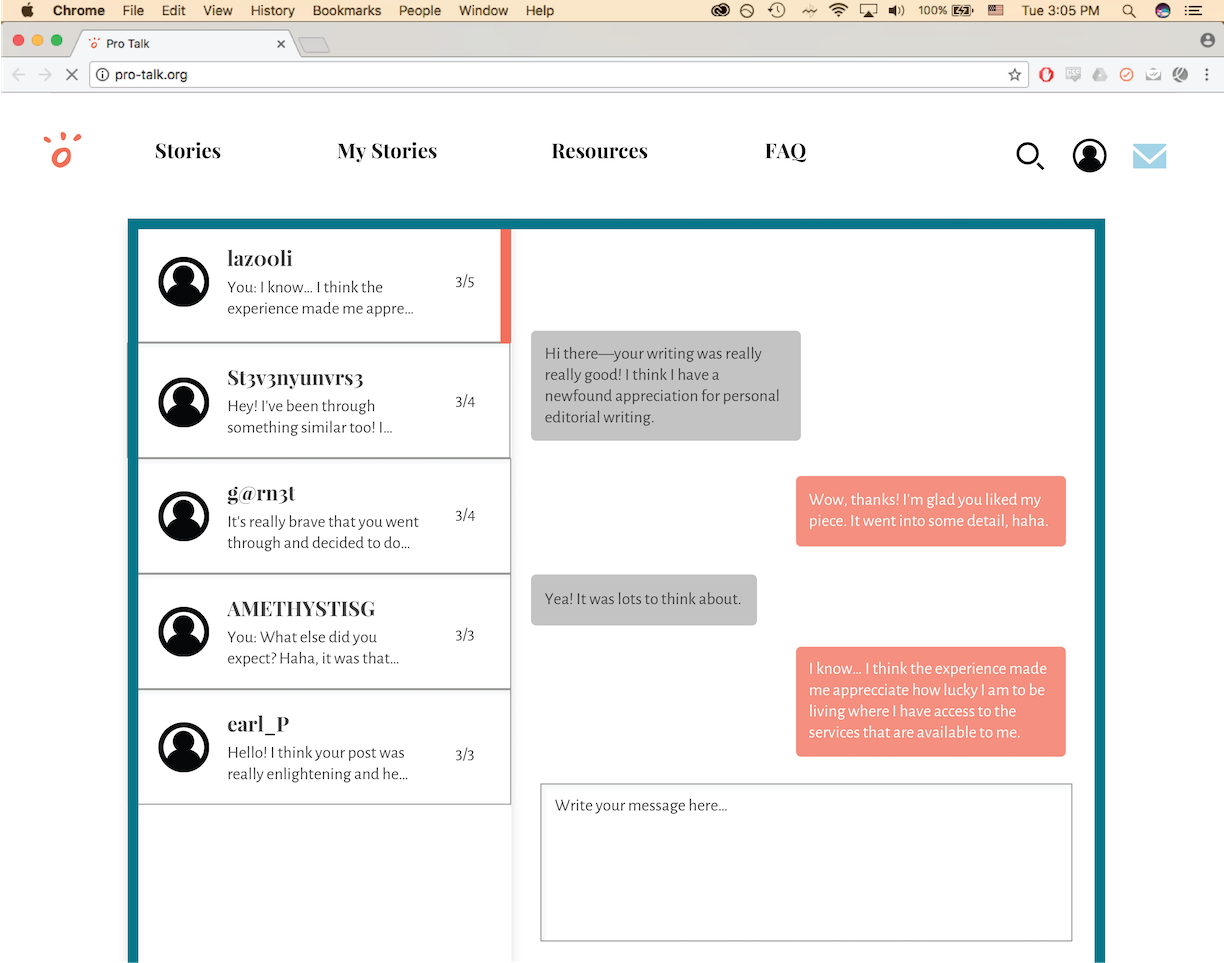Open the History menu
1224x963 pixels.
click(x=273, y=10)
